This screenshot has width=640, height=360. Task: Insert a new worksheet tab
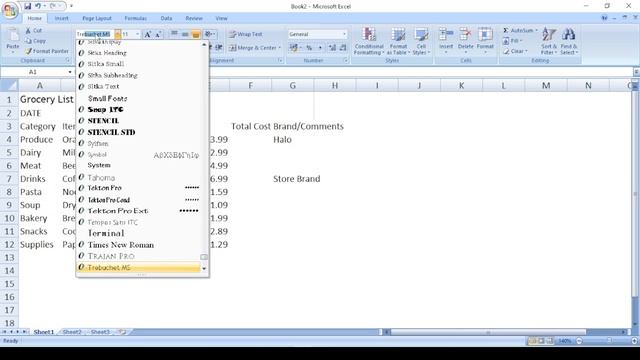click(122, 332)
